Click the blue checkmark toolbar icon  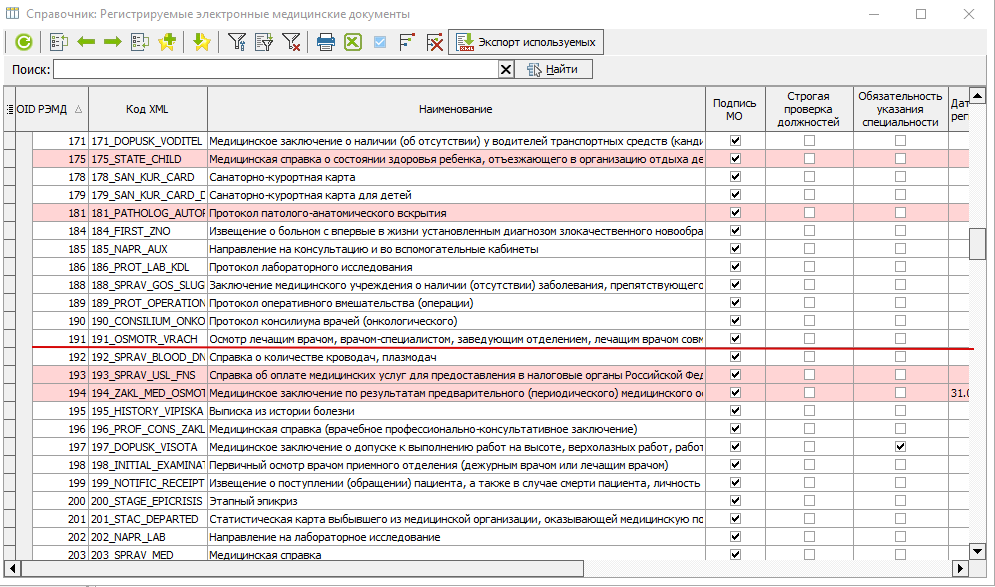coord(380,43)
